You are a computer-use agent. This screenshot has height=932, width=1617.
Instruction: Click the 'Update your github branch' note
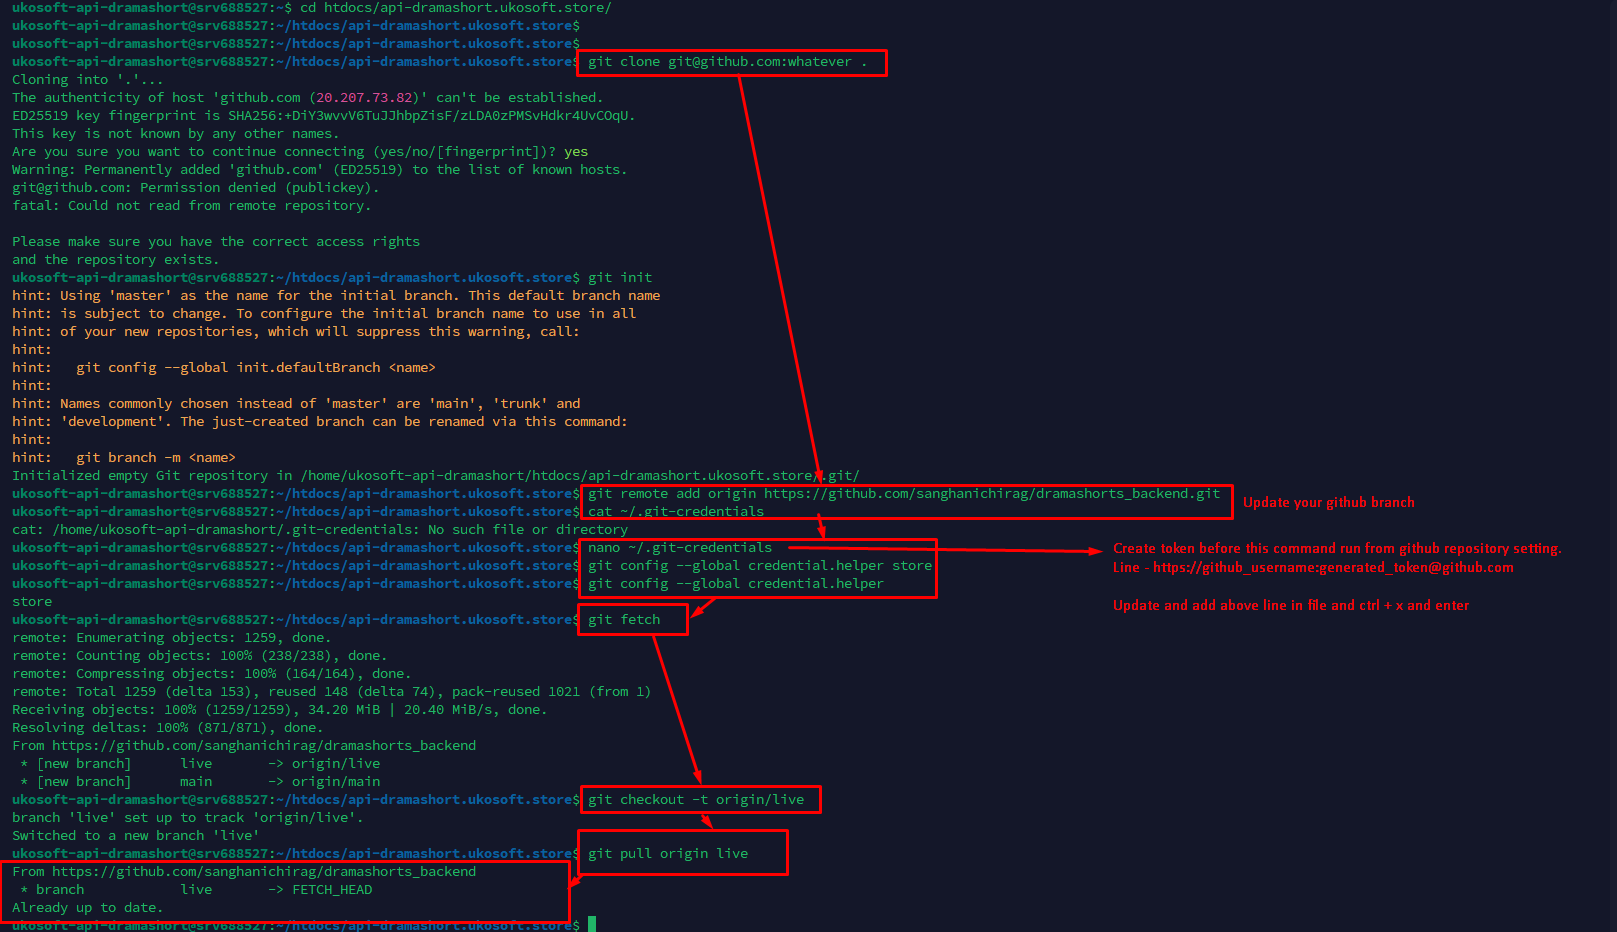click(1329, 503)
